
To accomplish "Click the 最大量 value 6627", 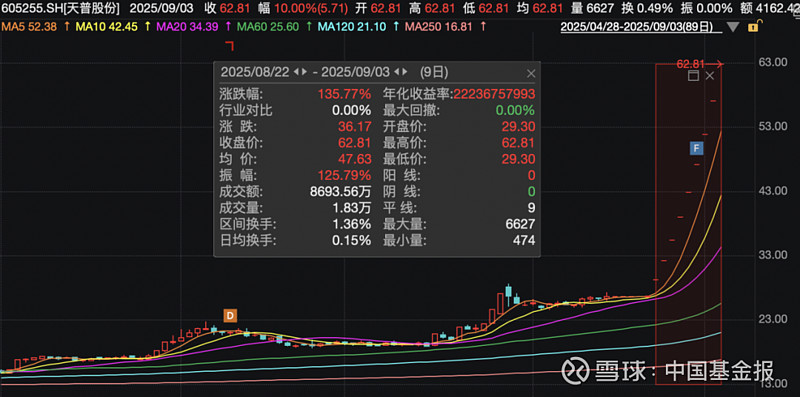I will [x=521, y=225].
